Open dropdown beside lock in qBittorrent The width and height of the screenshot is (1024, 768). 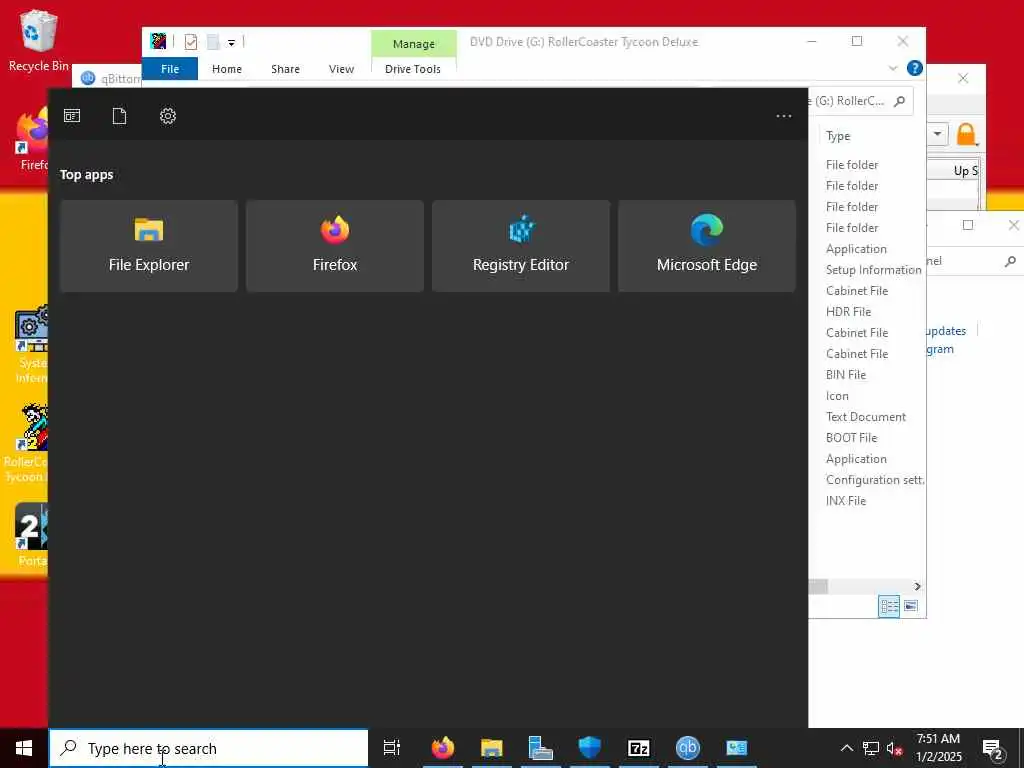pos(937,134)
